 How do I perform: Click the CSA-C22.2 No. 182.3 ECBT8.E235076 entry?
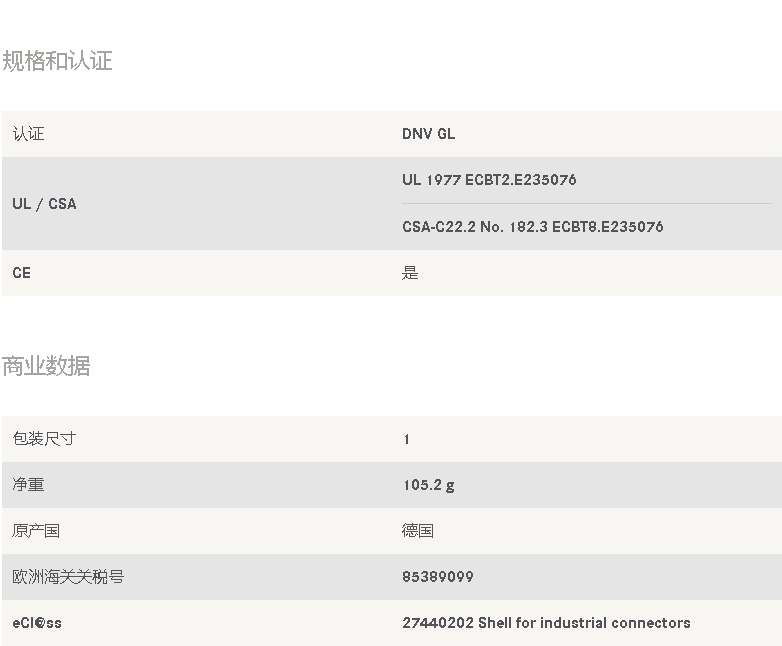(x=533, y=226)
